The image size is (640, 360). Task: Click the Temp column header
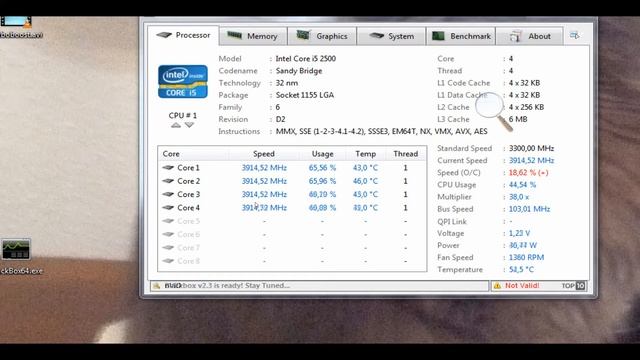click(365, 154)
